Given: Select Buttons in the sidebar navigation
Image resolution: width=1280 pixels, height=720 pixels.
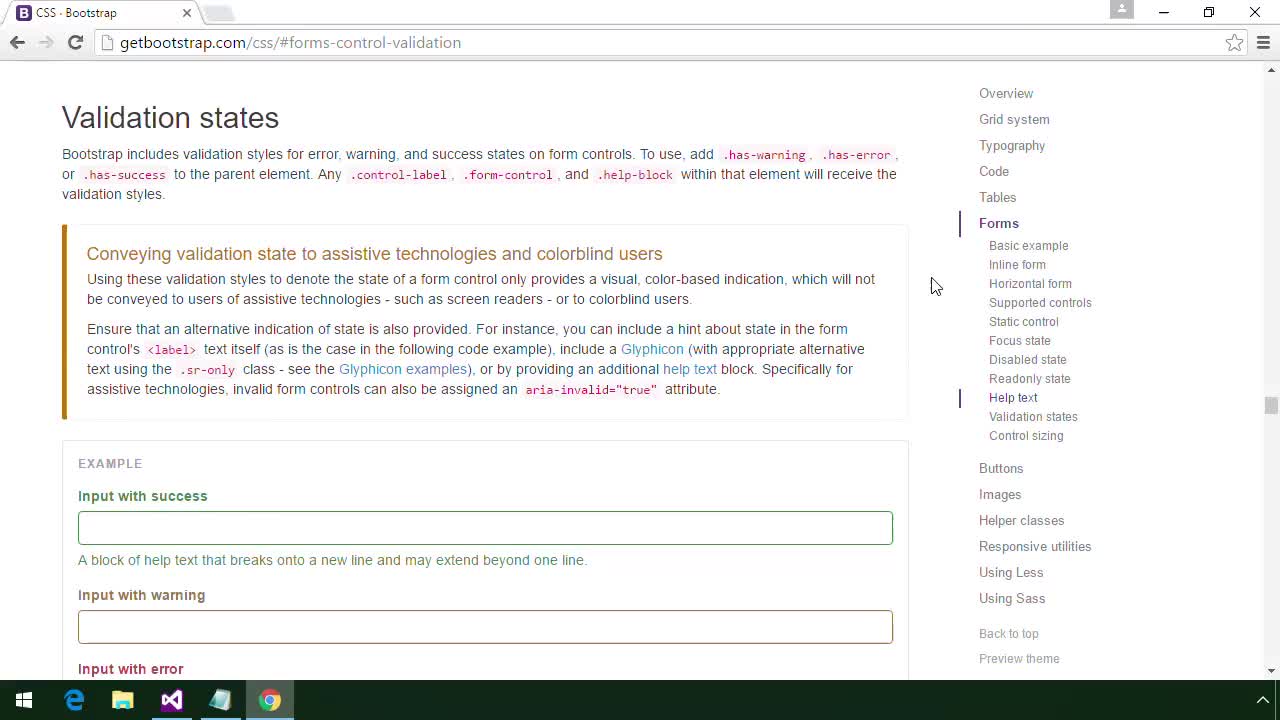Looking at the screenshot, I should pyautogui.click(x=1001, y=468).
